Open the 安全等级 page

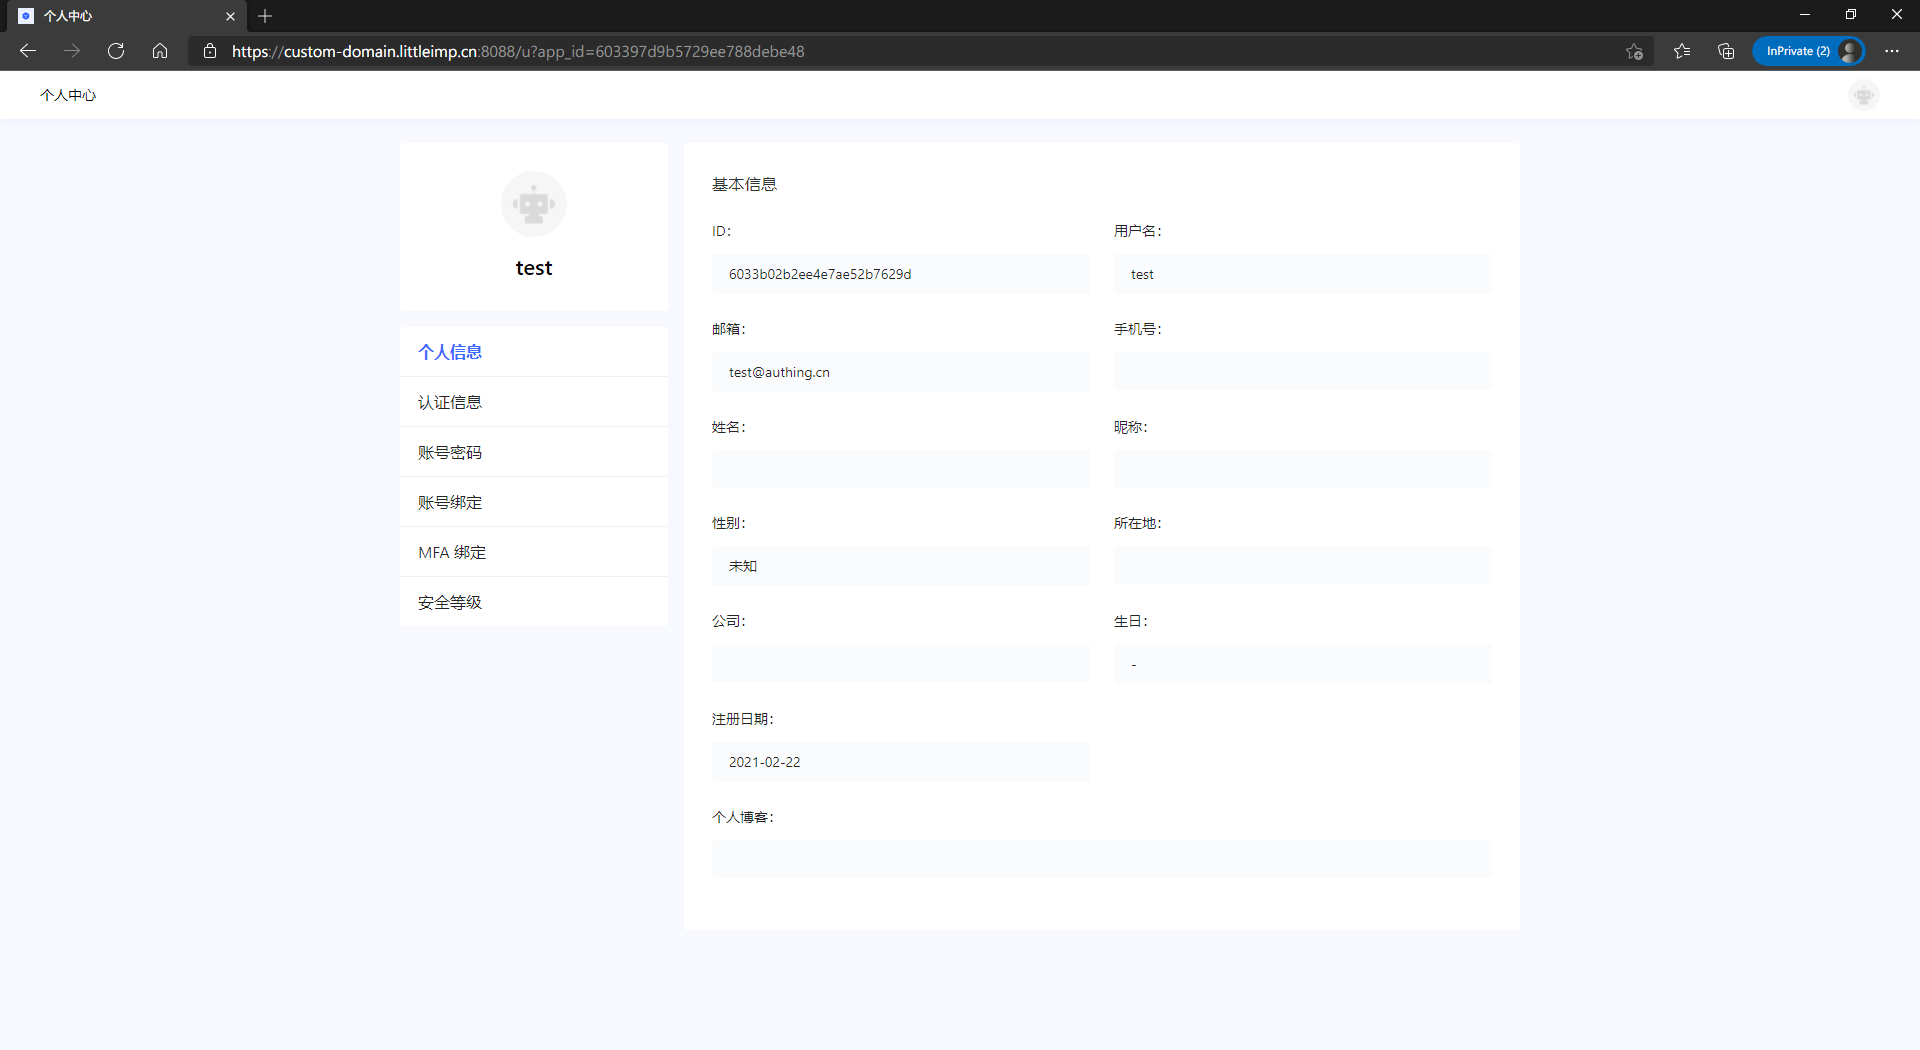450,601
